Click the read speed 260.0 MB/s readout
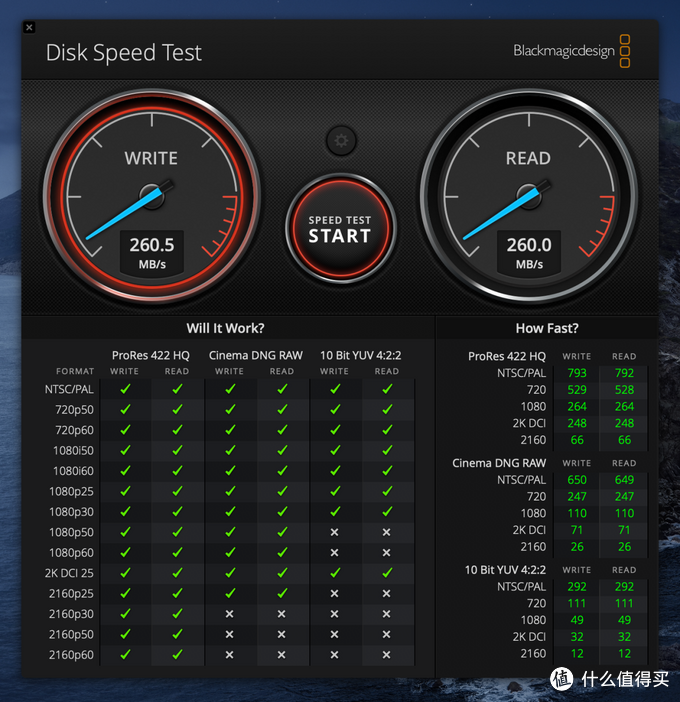Image resolution: width=680 pixels, height=702 pixels. coord(529,252)
